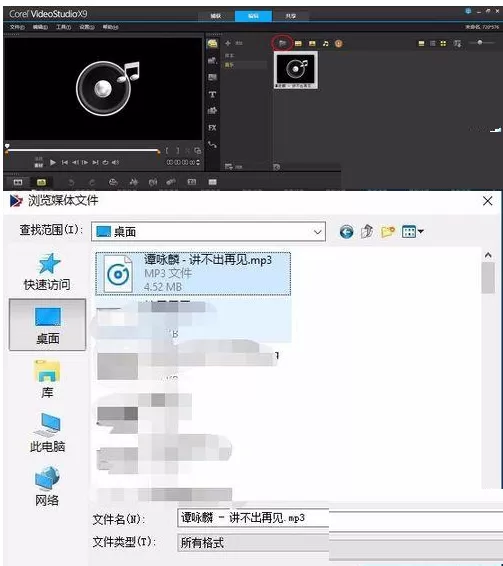The height and width of the screenshot is (566, 503).
Task: Open the sort clips in library menu
Action: point(458,44)
